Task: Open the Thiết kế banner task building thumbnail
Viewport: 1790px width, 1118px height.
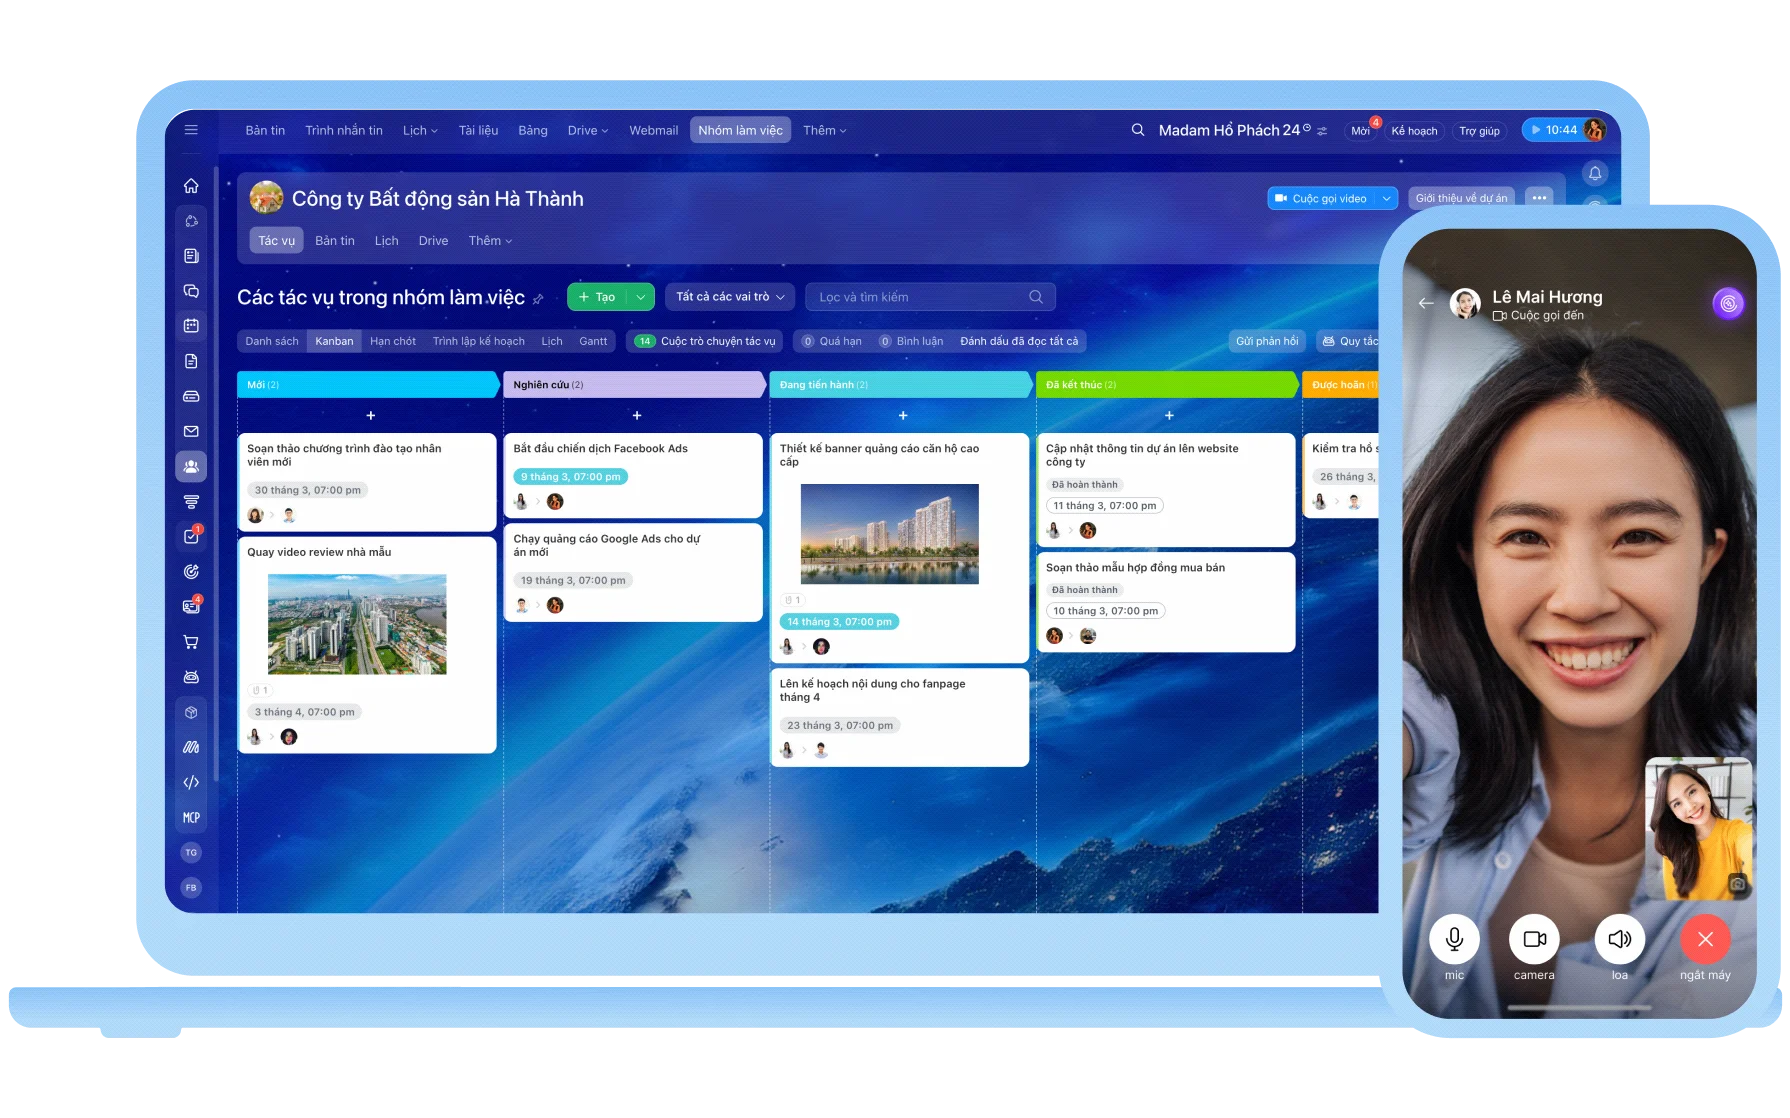Action: point(890,534)
